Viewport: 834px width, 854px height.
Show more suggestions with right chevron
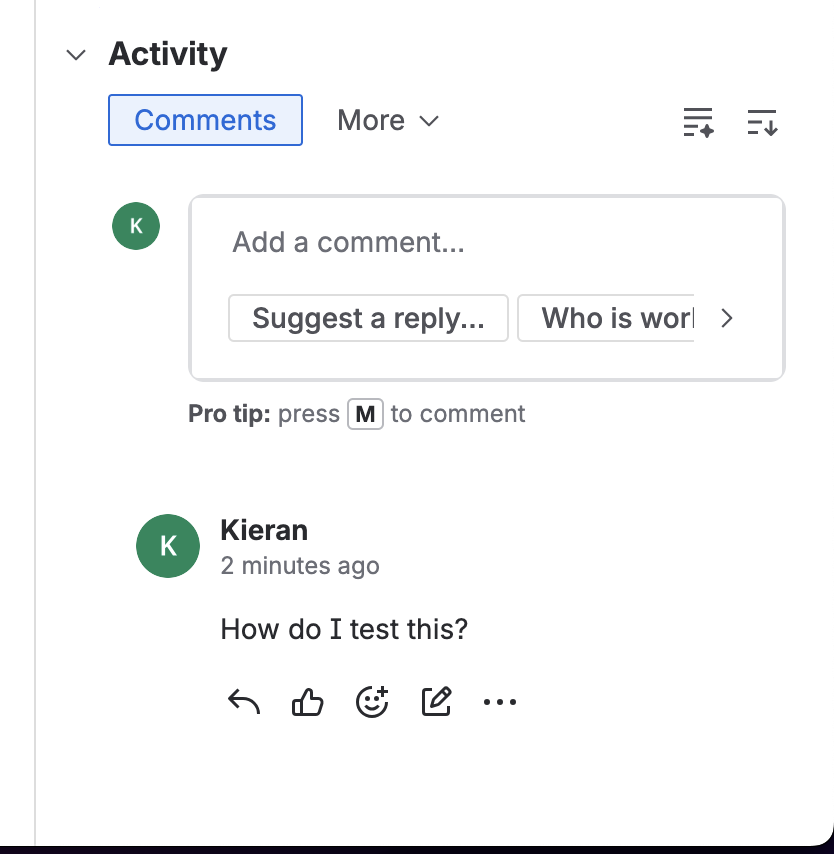pos(727,318)
